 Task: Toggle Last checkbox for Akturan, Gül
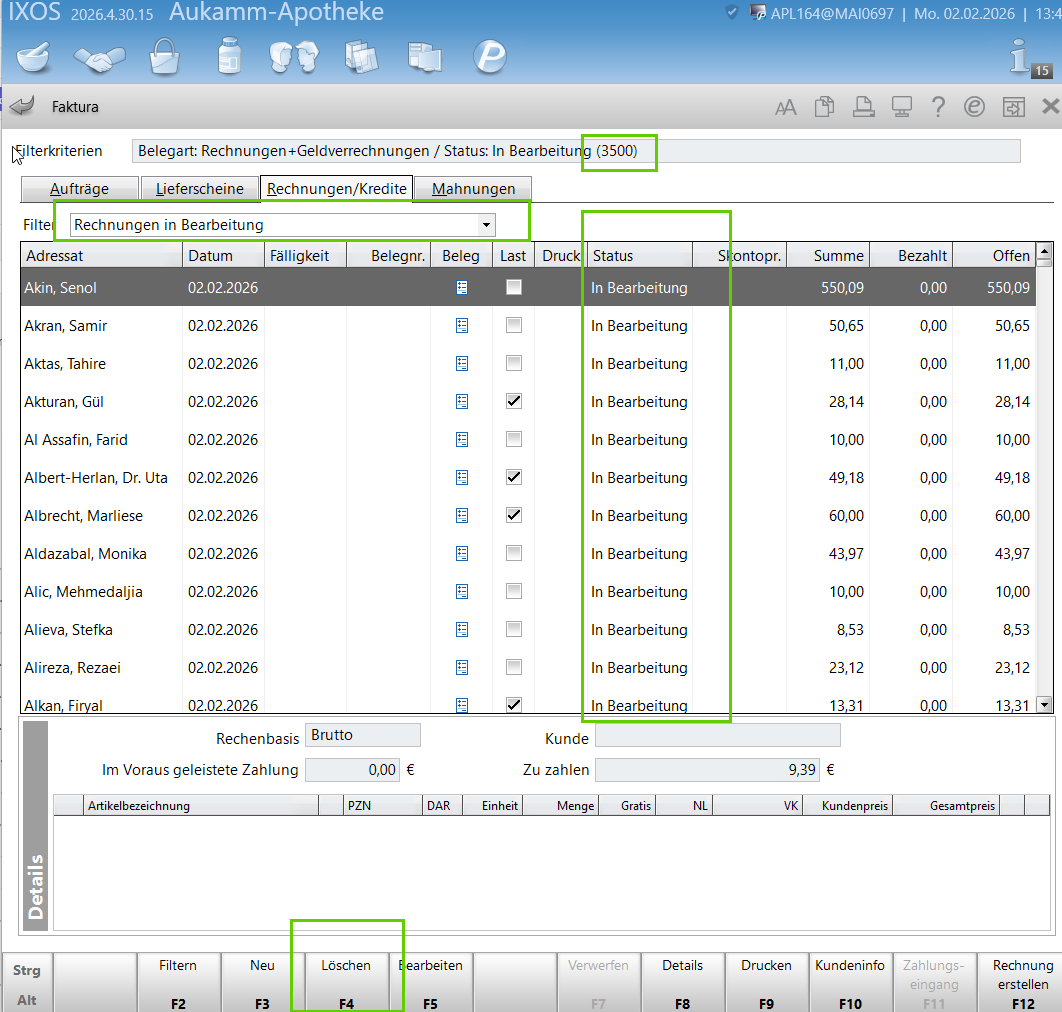click(x=514, y=401)
